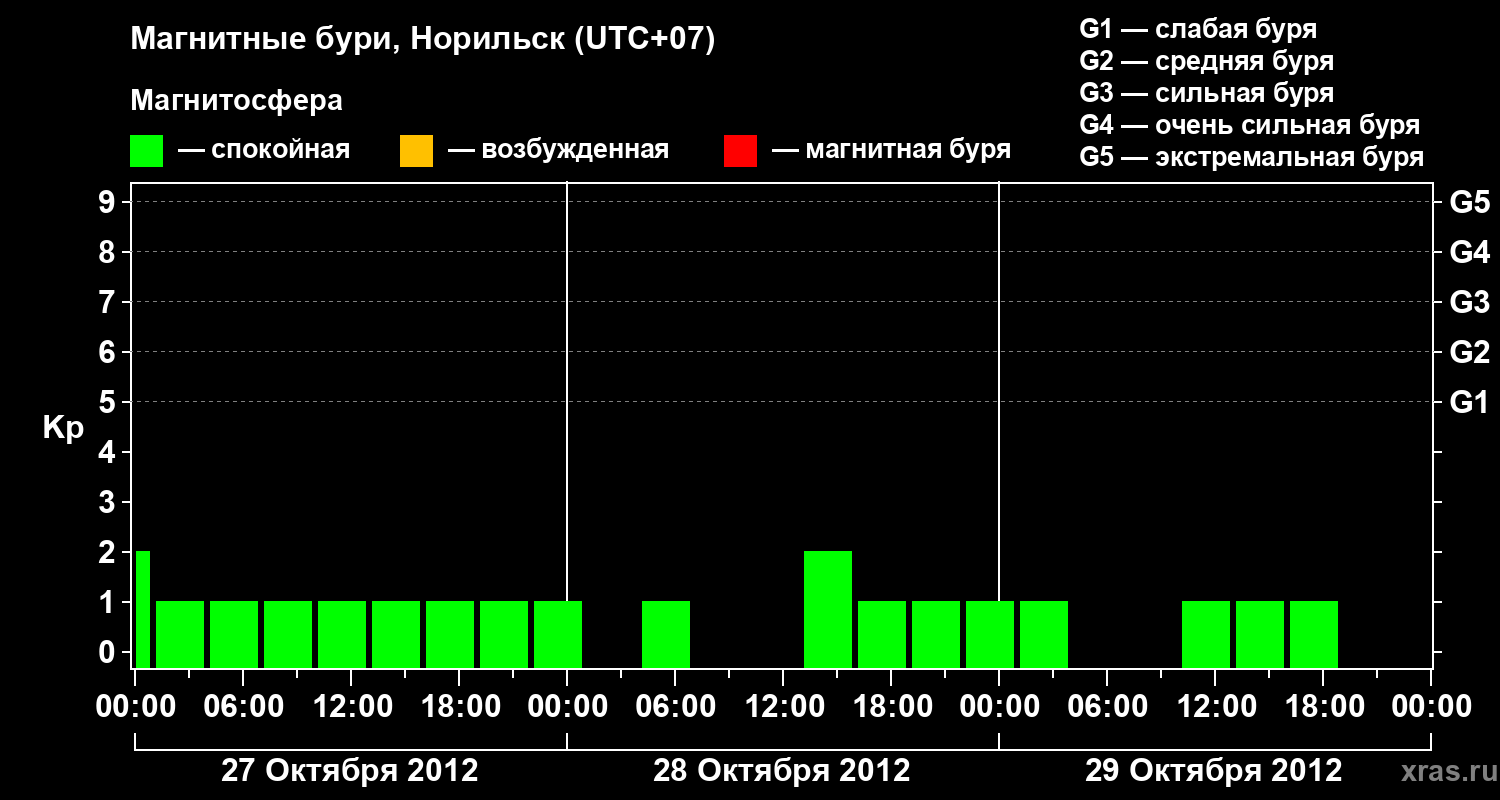Screen dimensions: 1500x800
Task: Click the red 'магнитная буря' legend swatch
Action: 740,151
